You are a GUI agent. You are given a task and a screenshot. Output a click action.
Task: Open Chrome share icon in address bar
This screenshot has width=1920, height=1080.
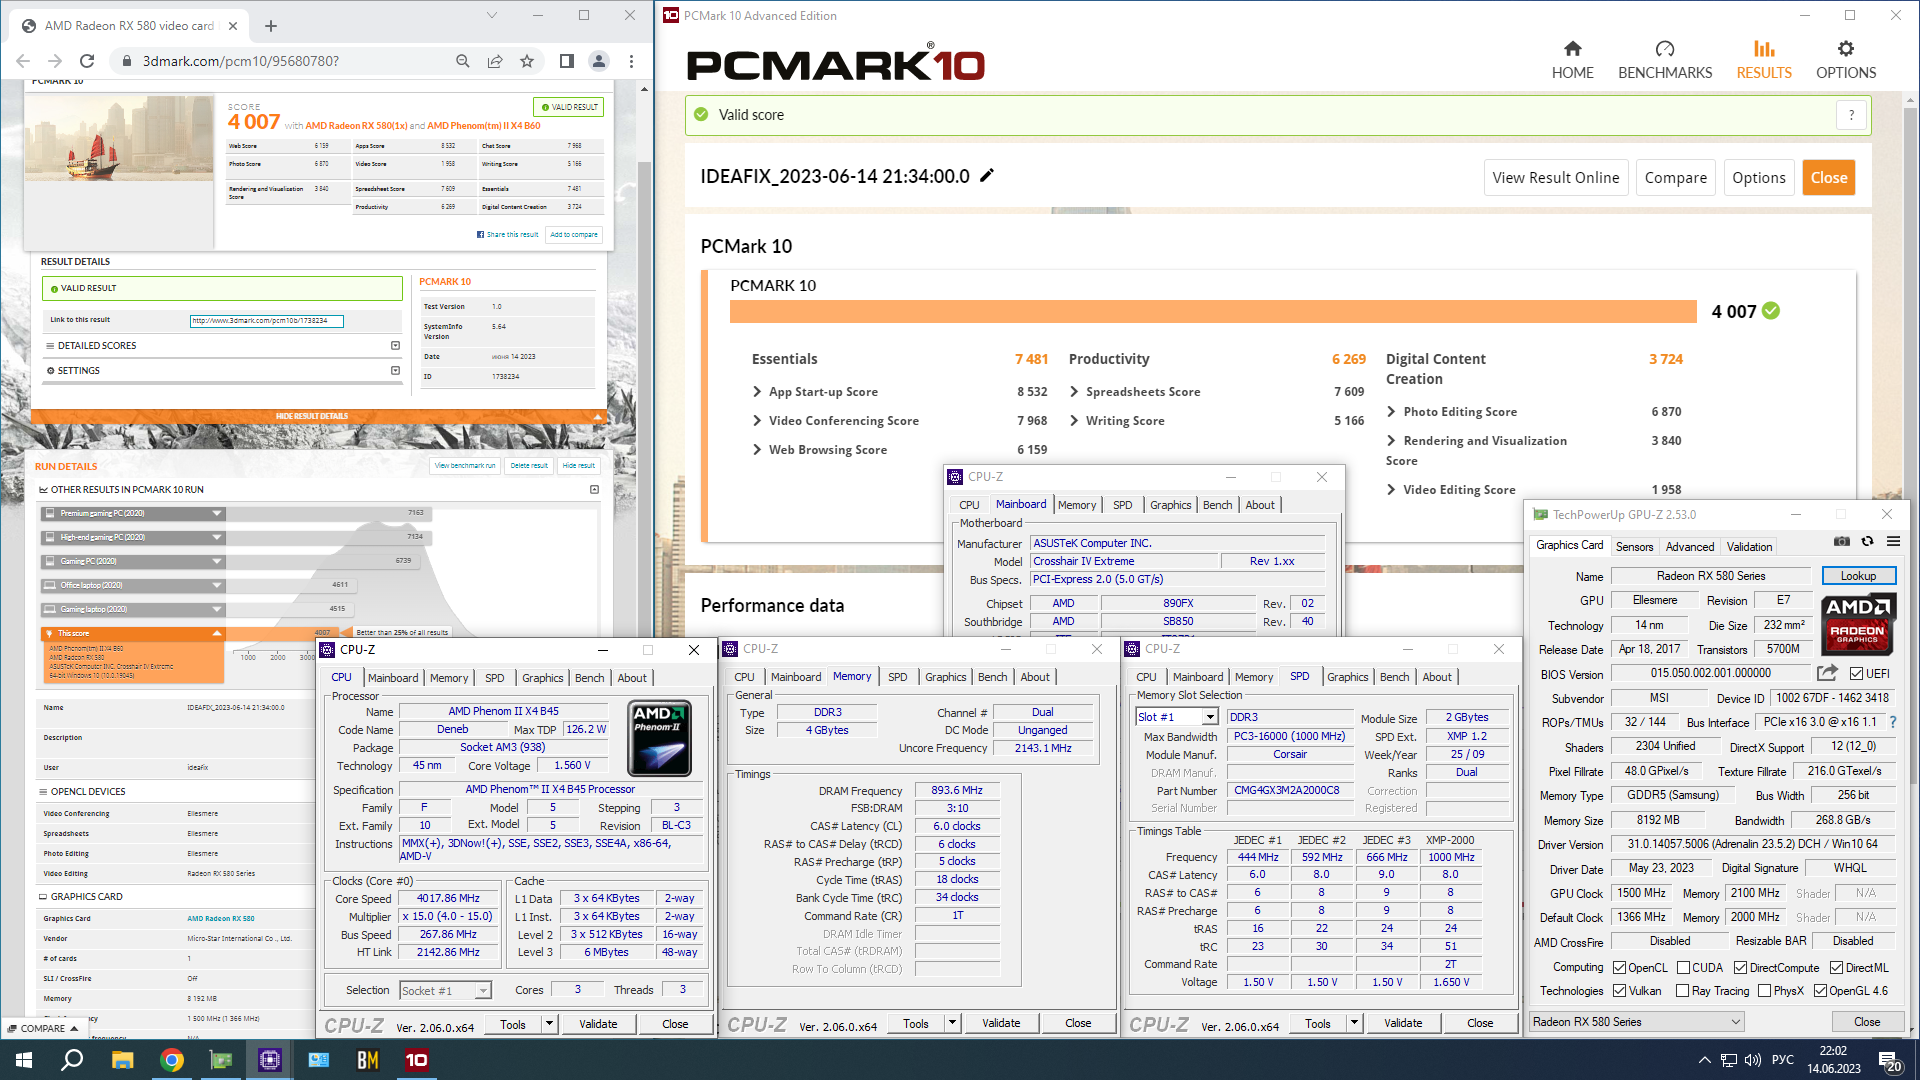click(x=495, y=61)
